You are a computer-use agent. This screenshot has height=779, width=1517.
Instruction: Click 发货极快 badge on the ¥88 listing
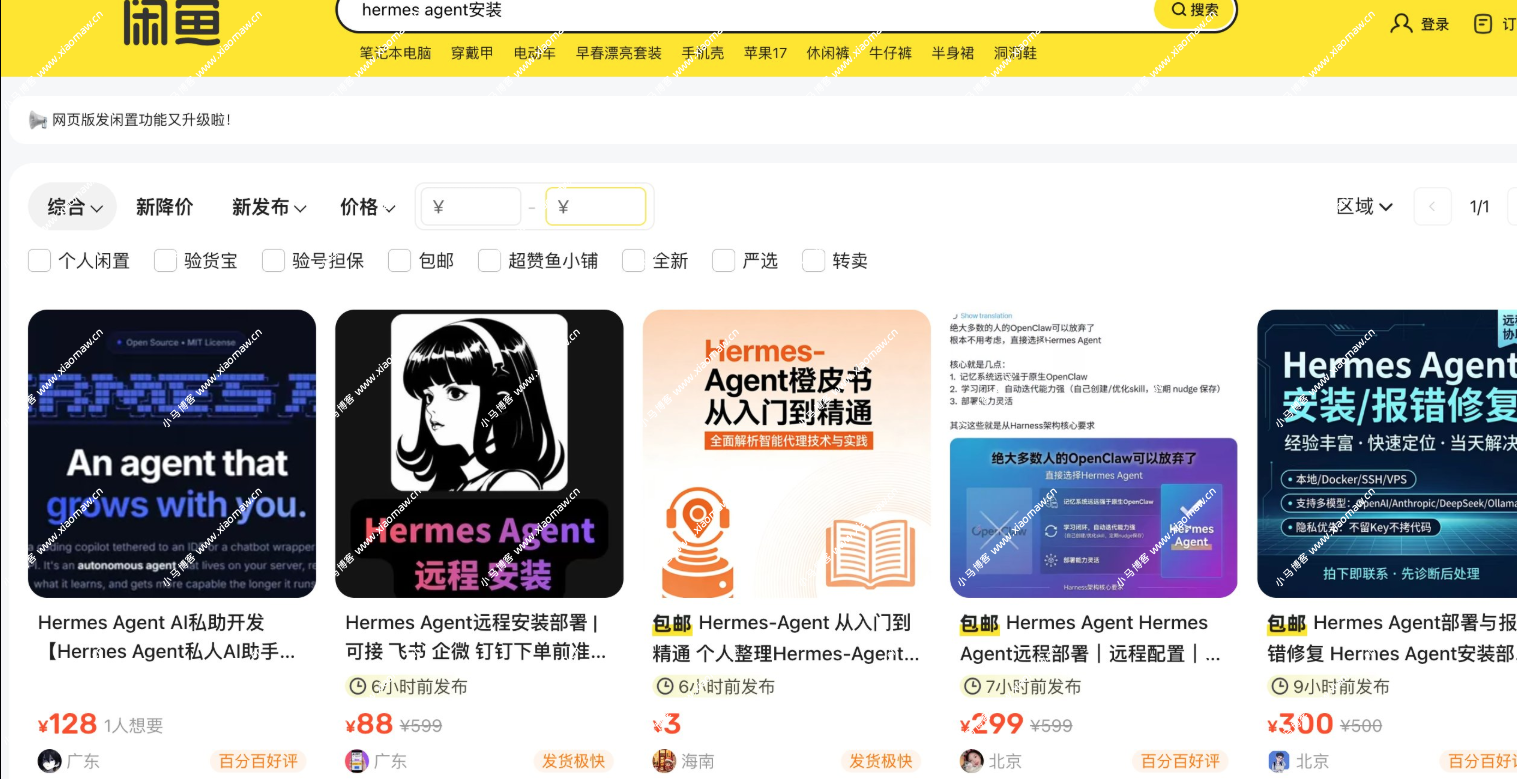point(574,762)
